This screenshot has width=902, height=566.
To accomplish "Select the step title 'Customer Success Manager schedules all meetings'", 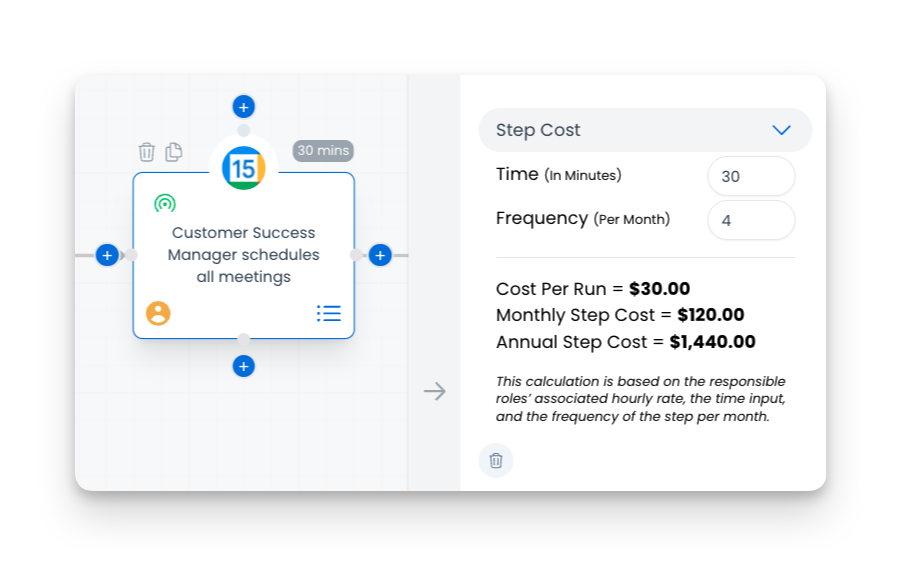I will click(x=243, y=255).
